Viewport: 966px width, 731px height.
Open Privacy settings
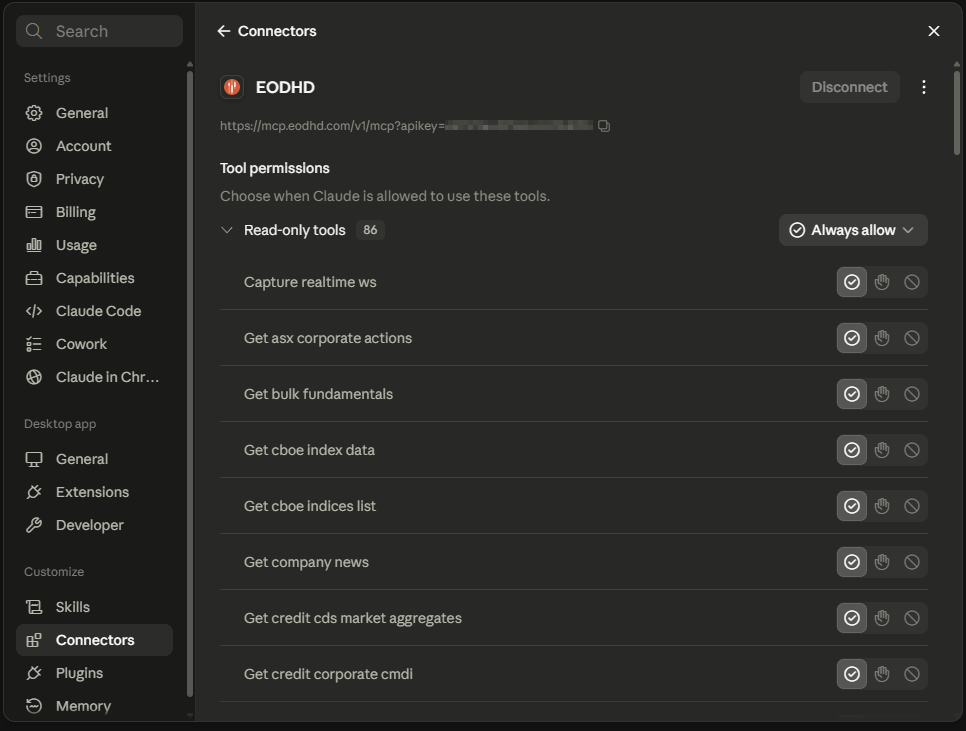tap(94, 179)
